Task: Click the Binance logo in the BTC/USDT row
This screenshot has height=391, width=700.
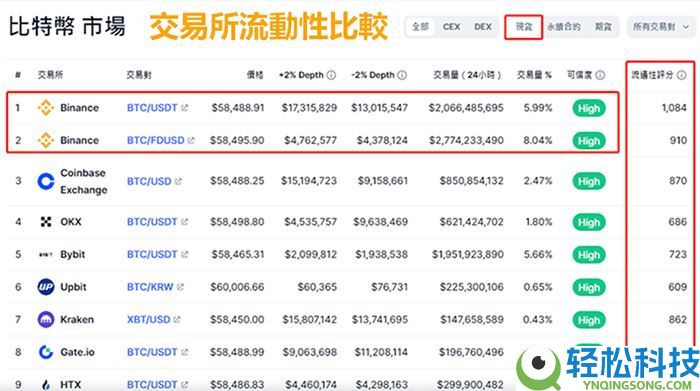Action: click(46, 108)
